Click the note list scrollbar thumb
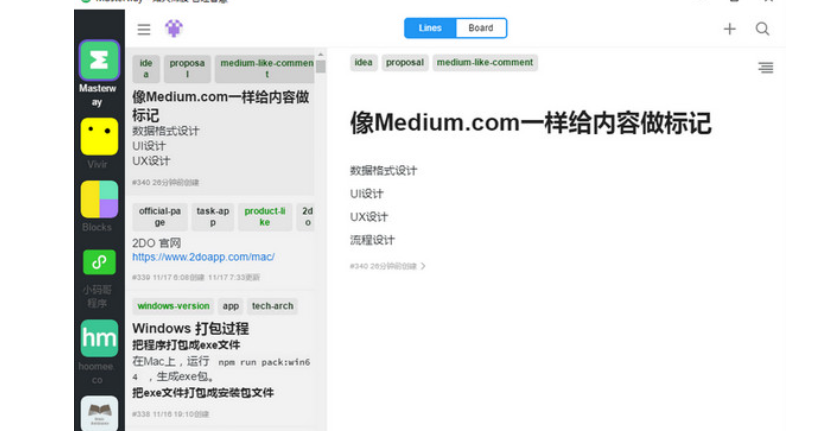Screen dimensions: 835x431 click(320, 67)
